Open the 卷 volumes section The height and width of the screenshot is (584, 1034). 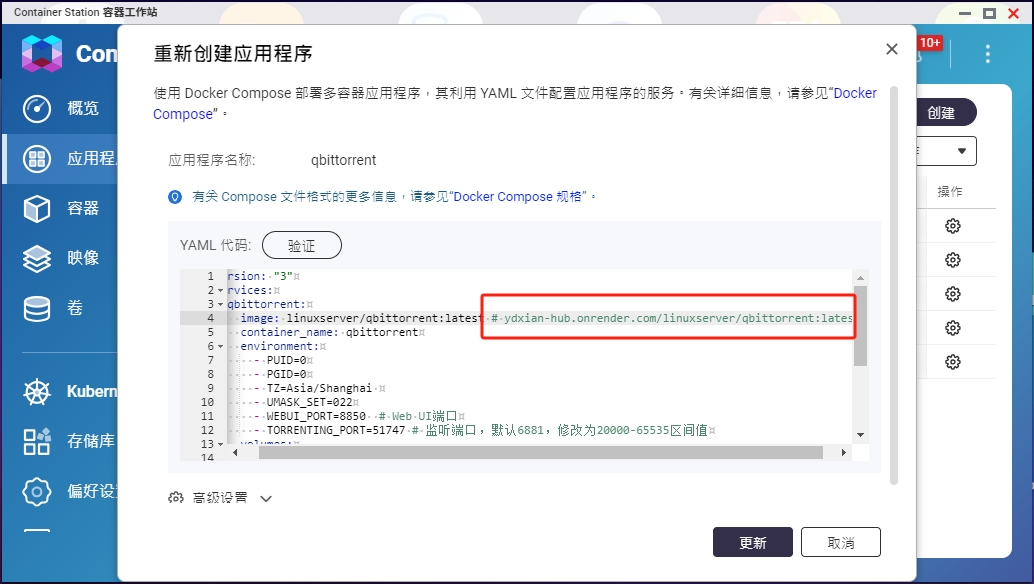click(53, 308)
